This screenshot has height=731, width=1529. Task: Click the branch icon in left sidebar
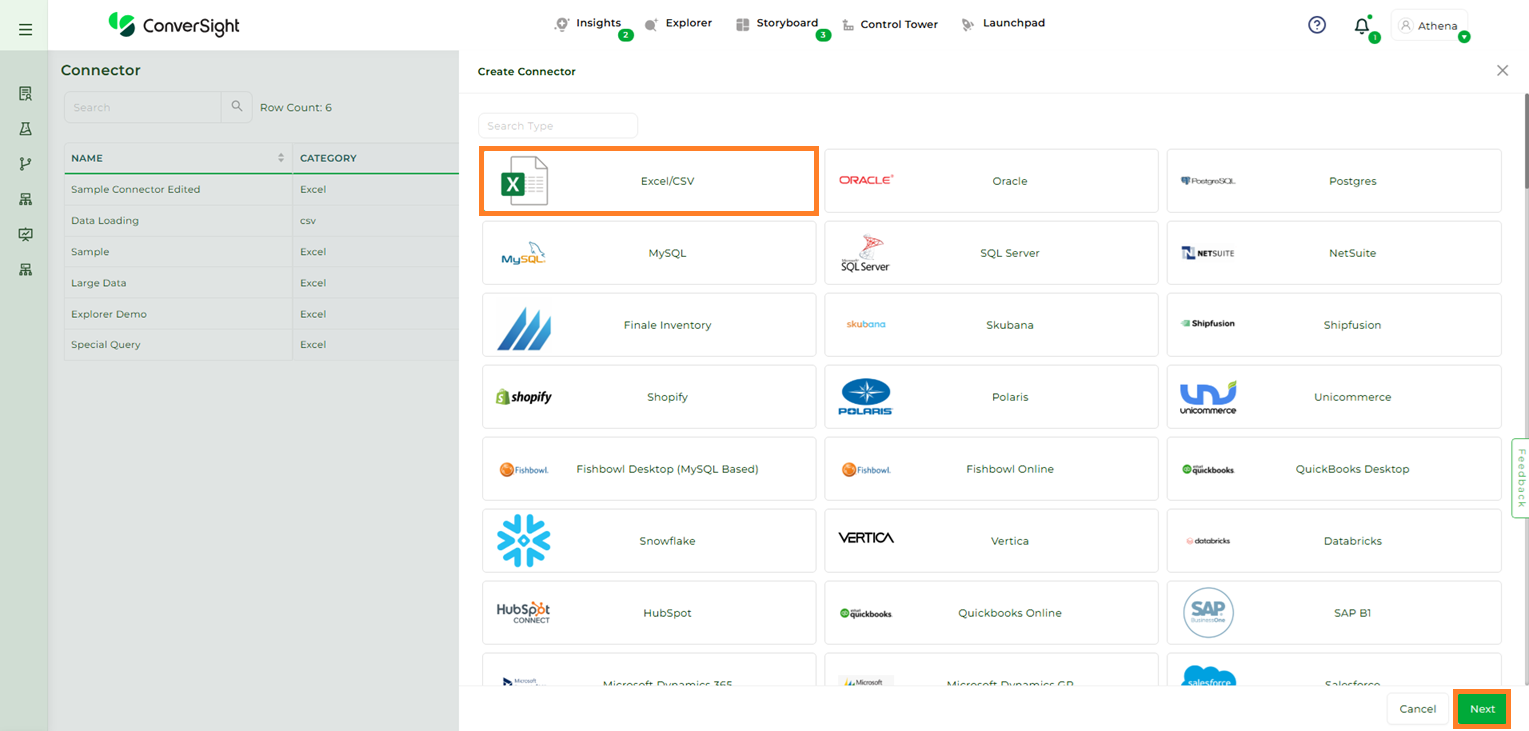(x=25, y=164)
